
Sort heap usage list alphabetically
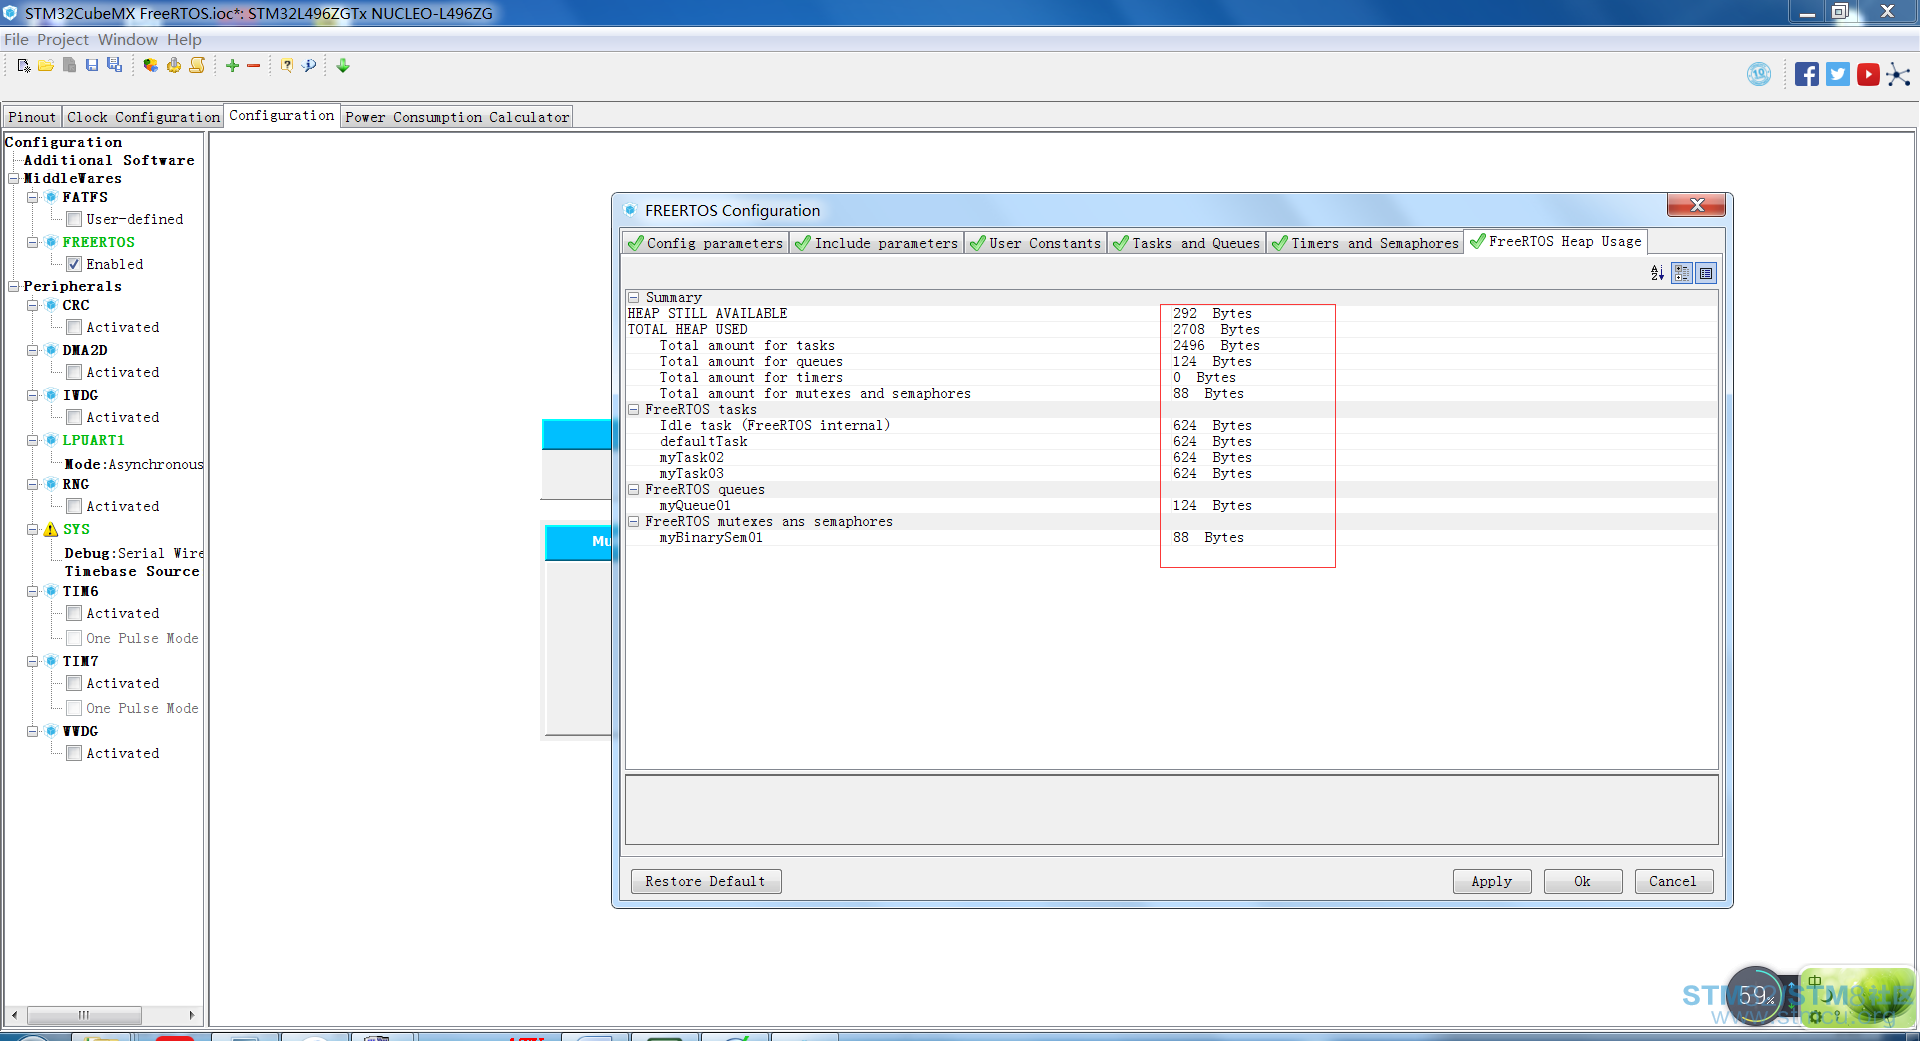[1657, 273]
